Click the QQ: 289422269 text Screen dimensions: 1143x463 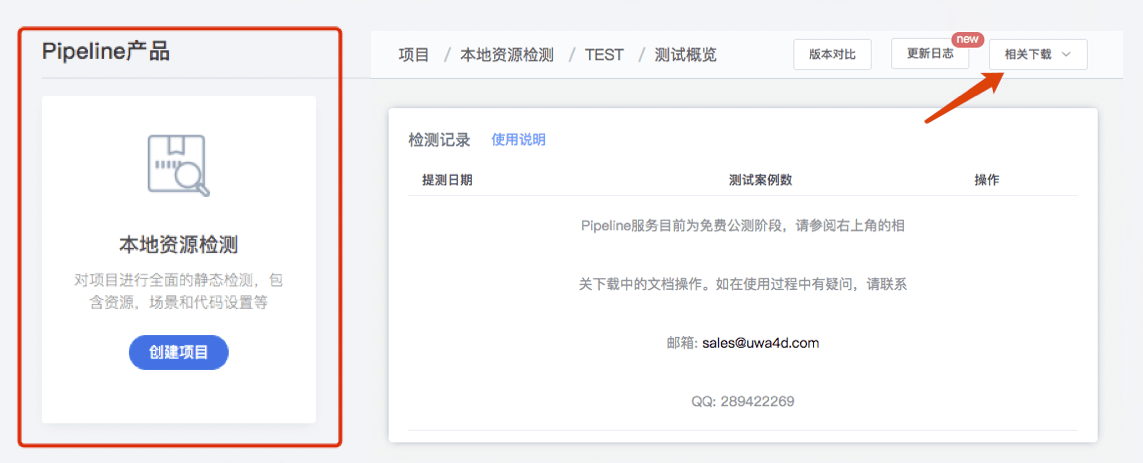click(x=743, y=401)
